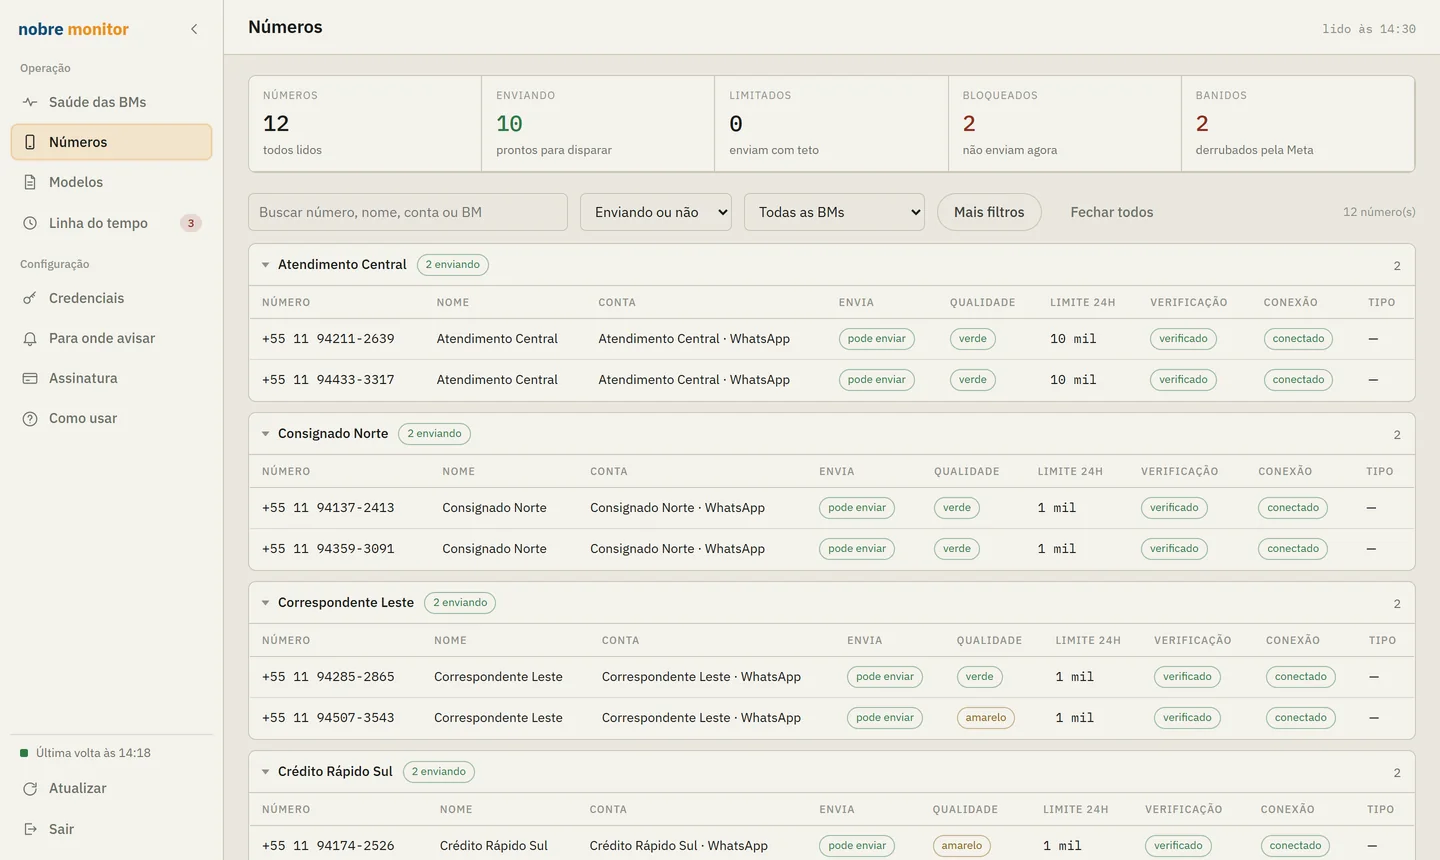This screenshot has width=1440, height=860.
Task: Collapse the Crédito Rápido Sul group
Action: (266, 772)
